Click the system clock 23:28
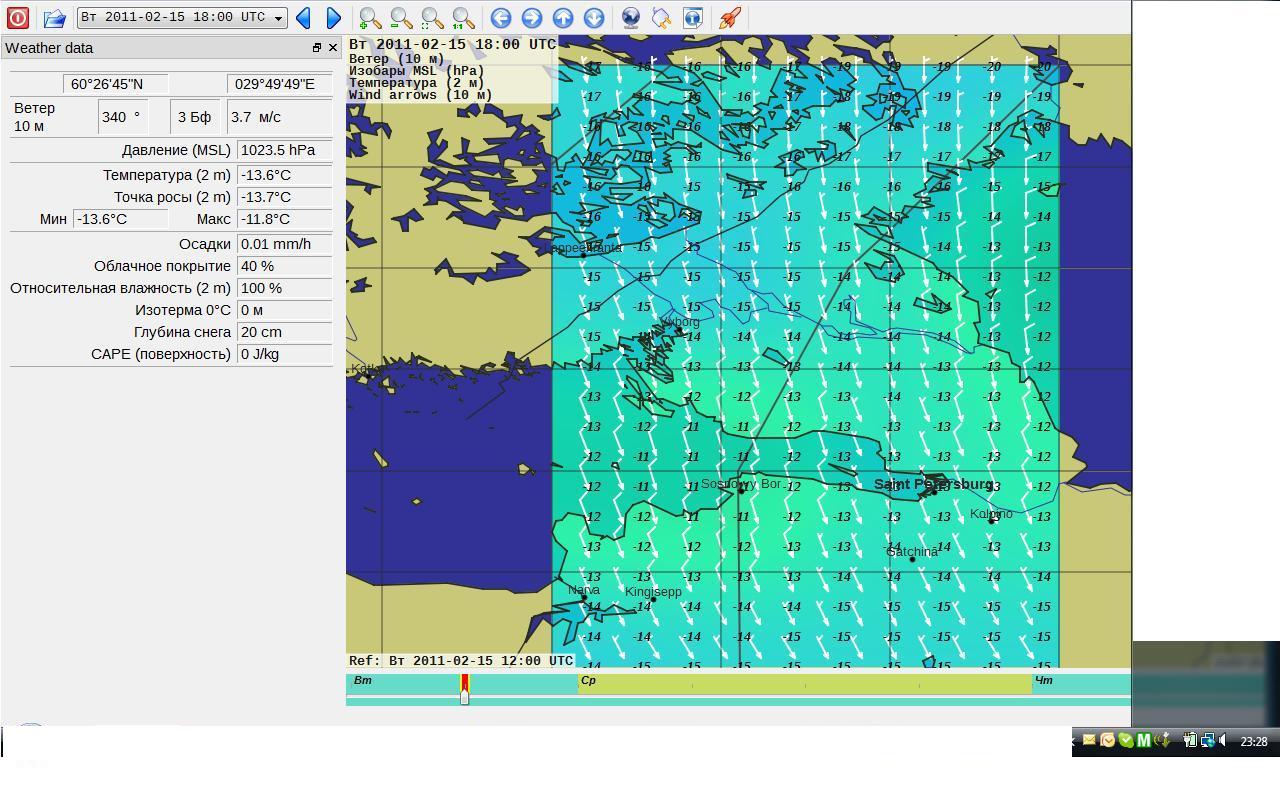This screenshot has width=1280, height=800. 1254,742
